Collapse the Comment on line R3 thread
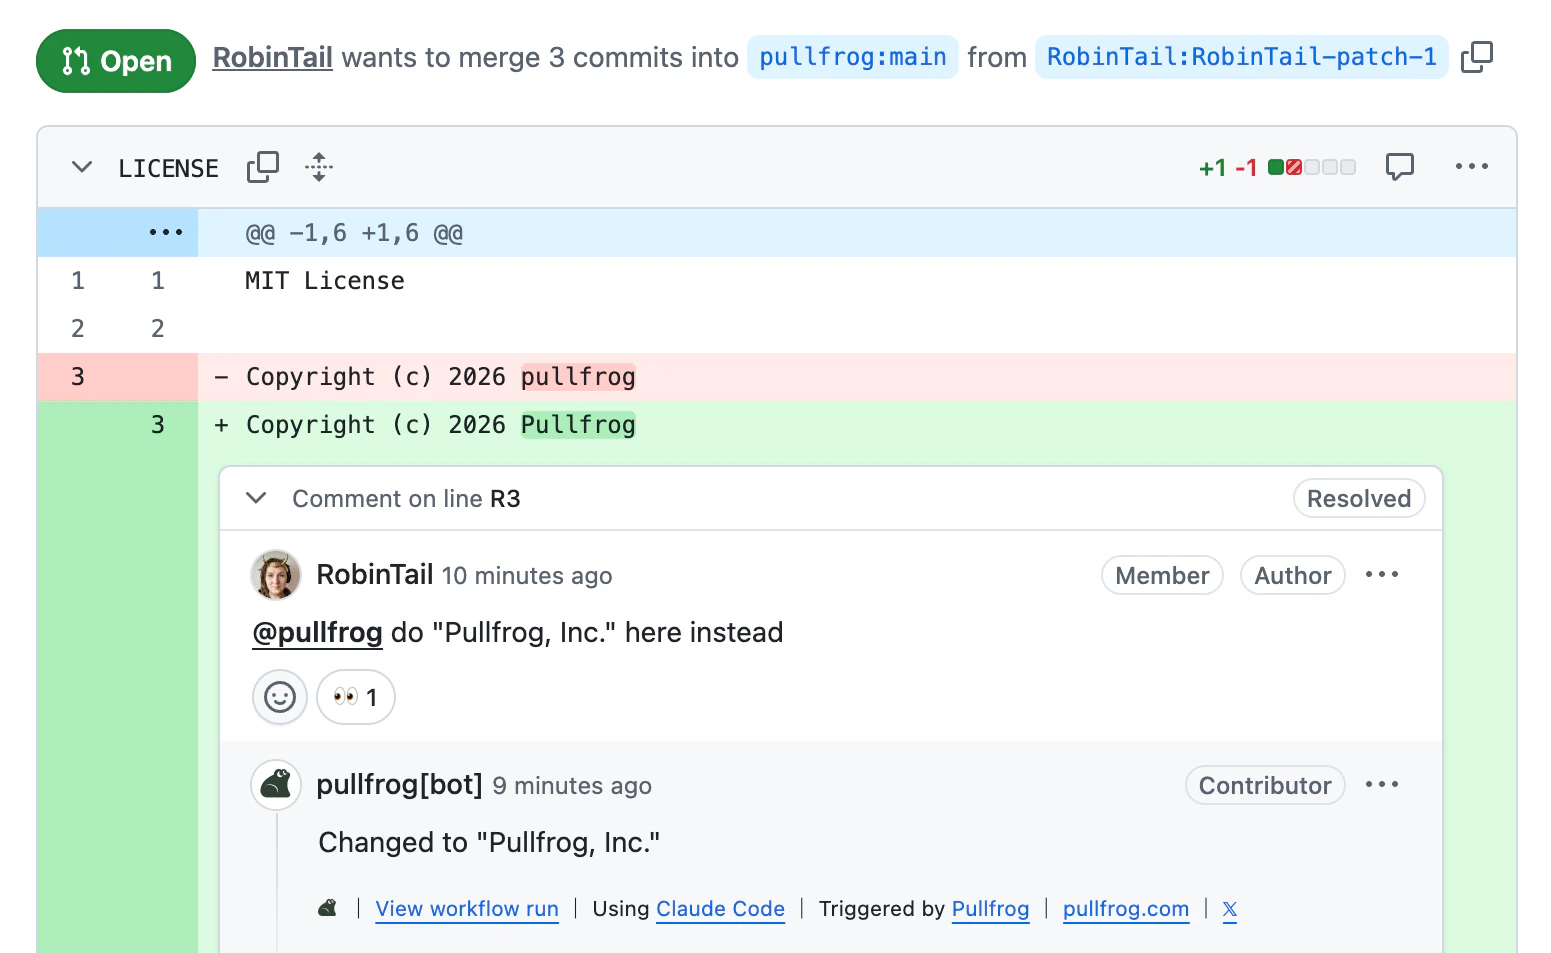The width and height of the screenshot is (1551, 953). click(256, 498)
